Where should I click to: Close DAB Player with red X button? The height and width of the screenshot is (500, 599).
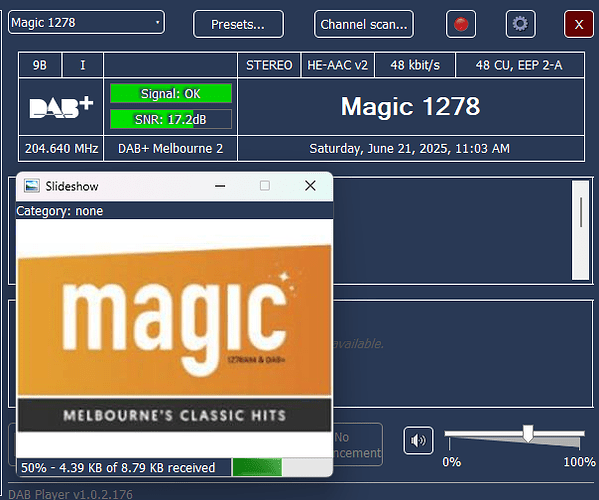pyautogui.click(x=579, y=24)
